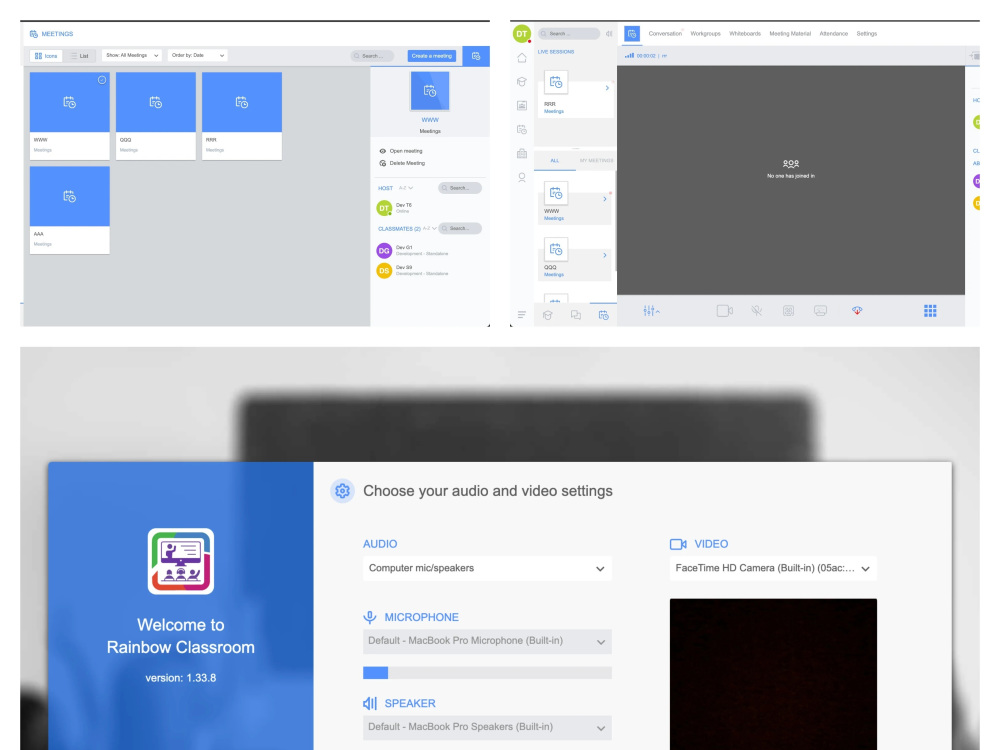Switch to List view in Meetings
This screenshot has width=1000, height=750.
(x=80, y=56)
